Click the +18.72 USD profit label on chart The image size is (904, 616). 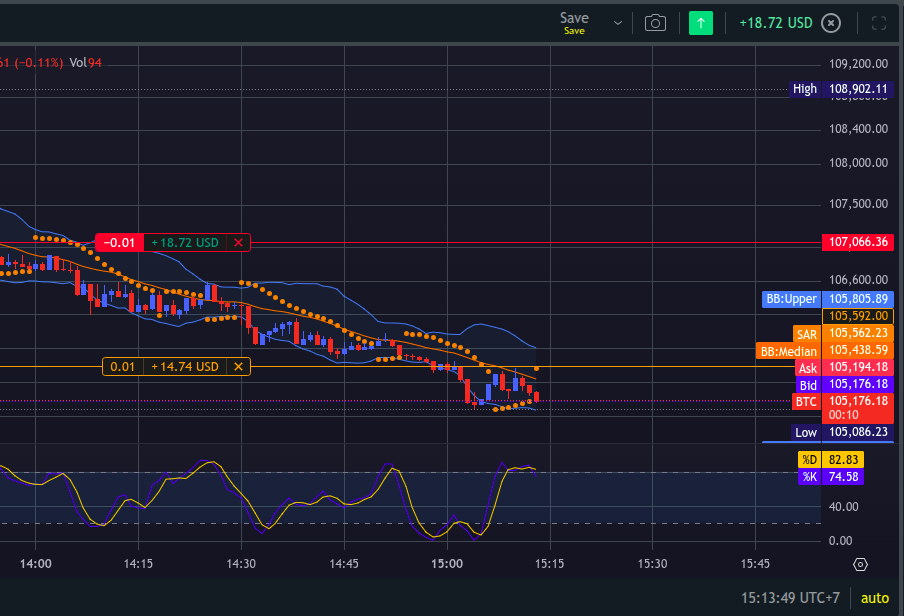click(x=185, y=243)
